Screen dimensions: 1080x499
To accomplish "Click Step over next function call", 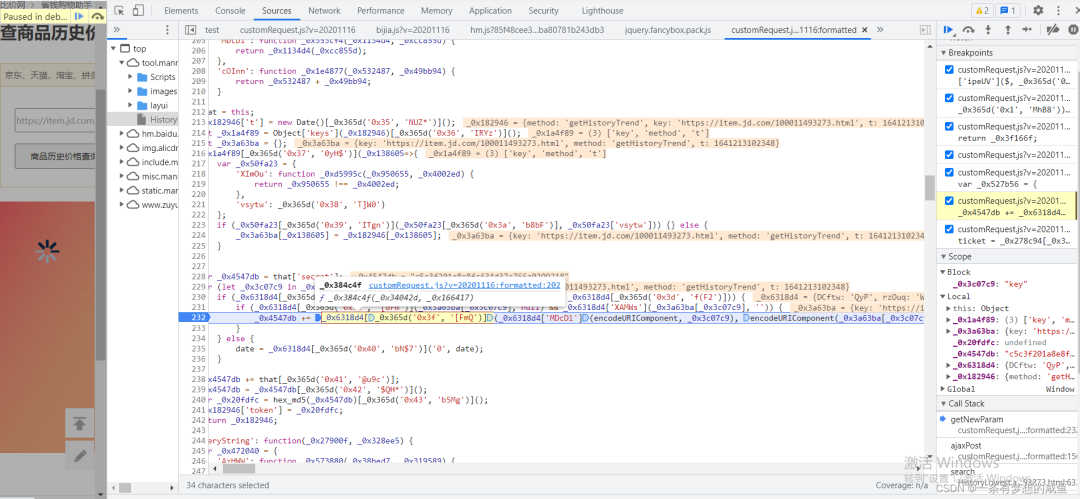I will [x=968, y=31].
